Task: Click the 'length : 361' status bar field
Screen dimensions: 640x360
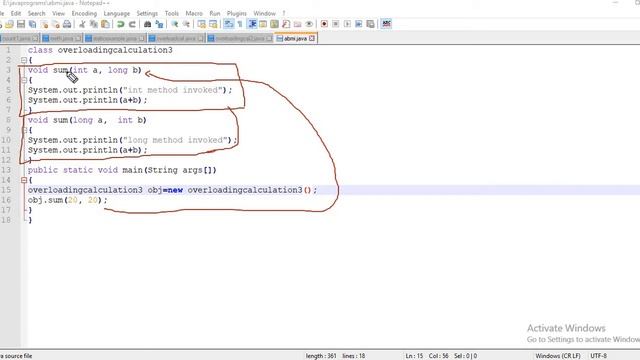Action: coord(321,356)
